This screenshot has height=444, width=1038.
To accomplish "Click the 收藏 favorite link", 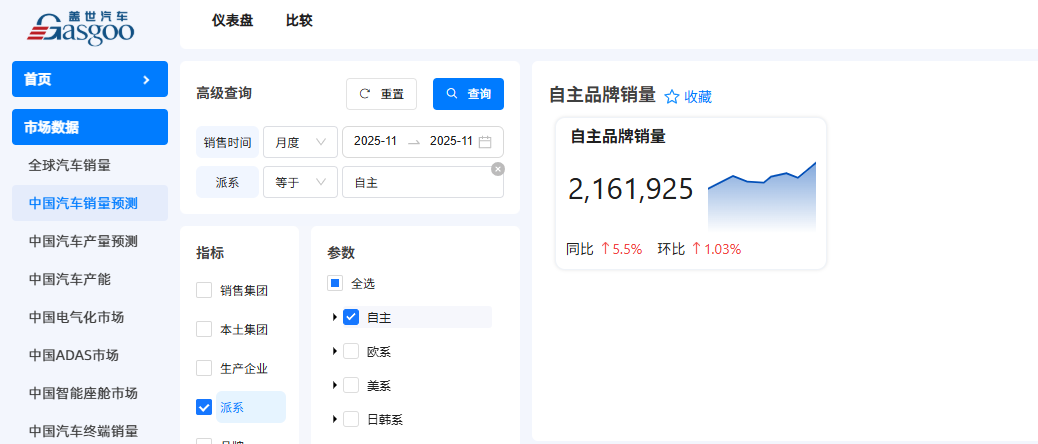I will tap(698, 97).
